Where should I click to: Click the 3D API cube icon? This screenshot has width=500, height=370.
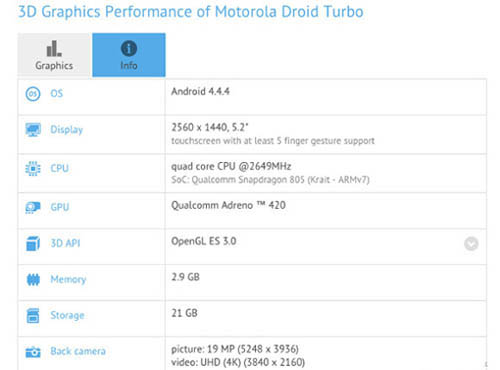pos(33,243)
